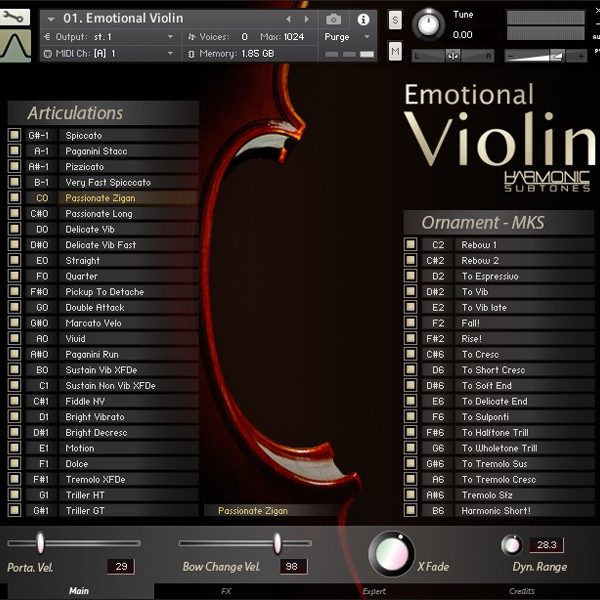Go to next instrument arrow
Screen dimensions: 600x600
click(307, 19)
